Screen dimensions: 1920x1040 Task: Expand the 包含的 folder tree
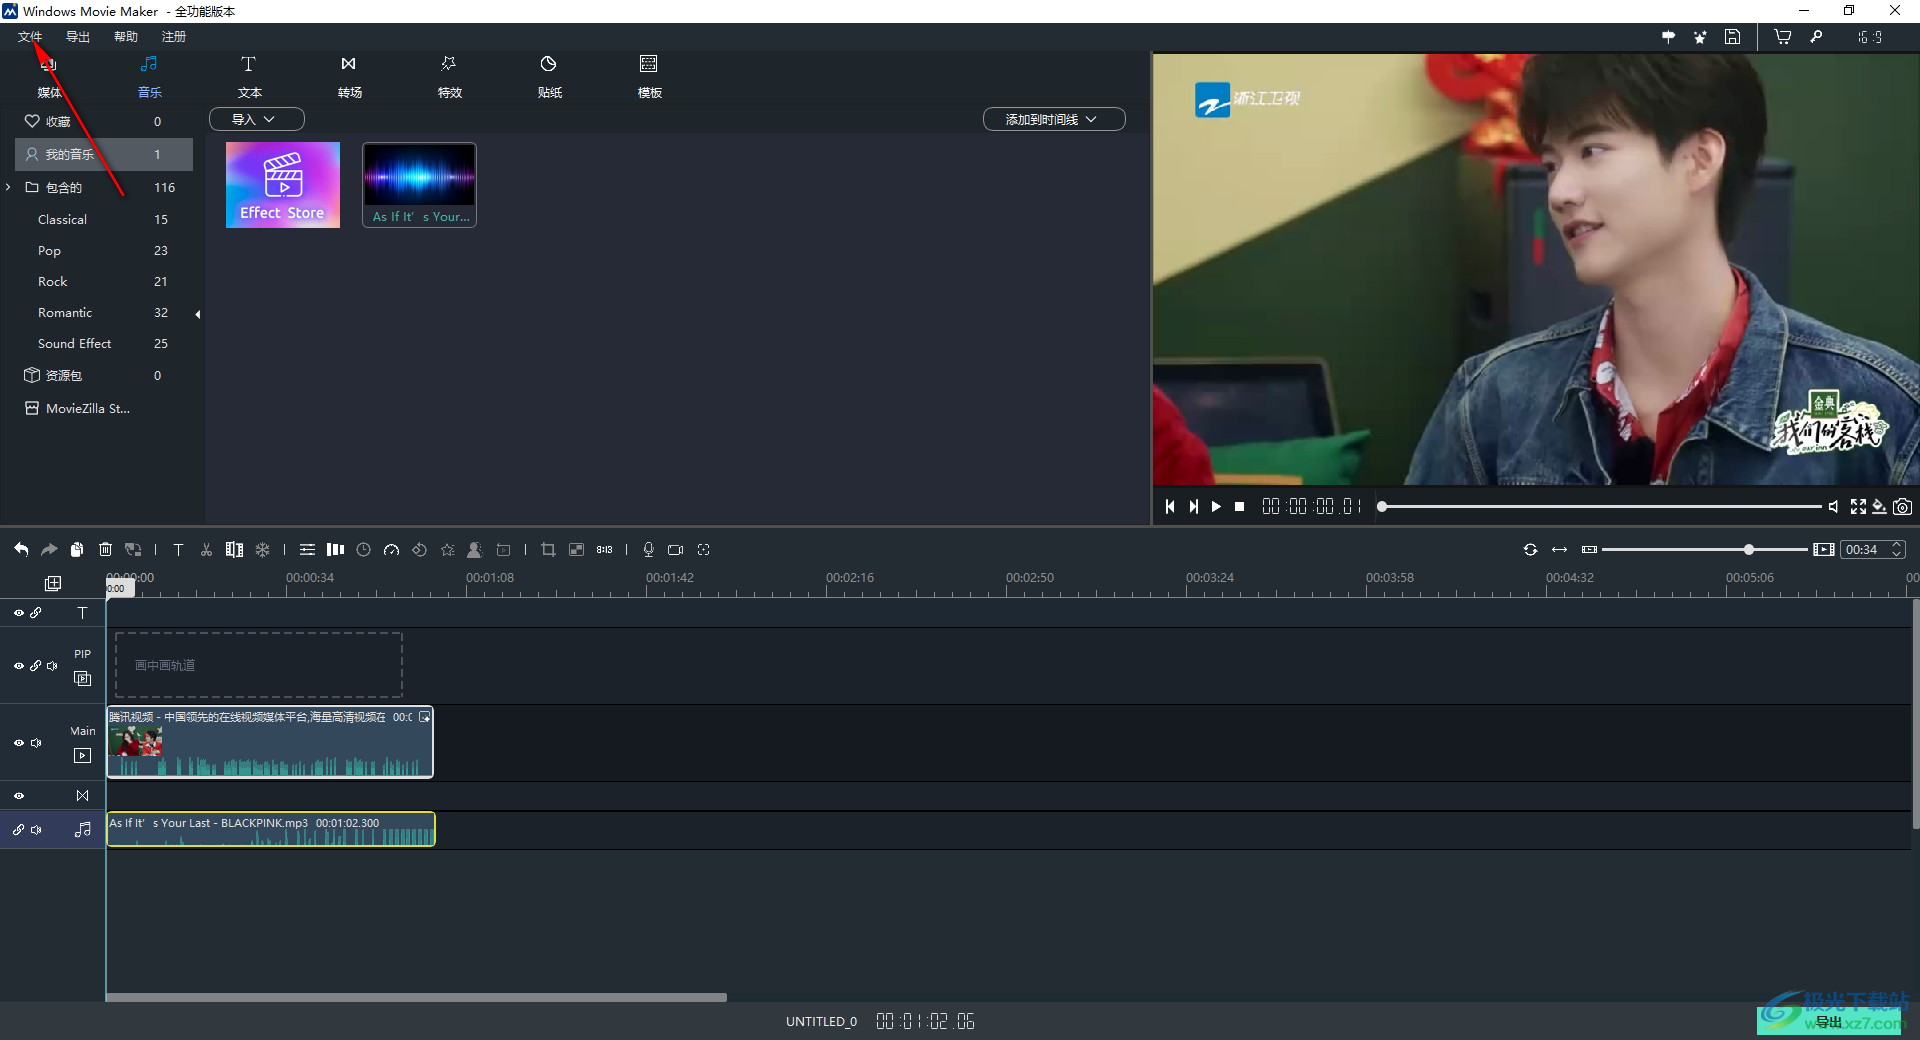(x=8, y=187)
